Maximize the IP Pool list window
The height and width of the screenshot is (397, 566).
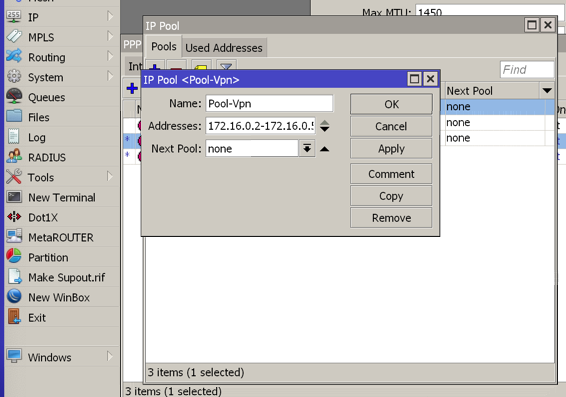point(532,25)
